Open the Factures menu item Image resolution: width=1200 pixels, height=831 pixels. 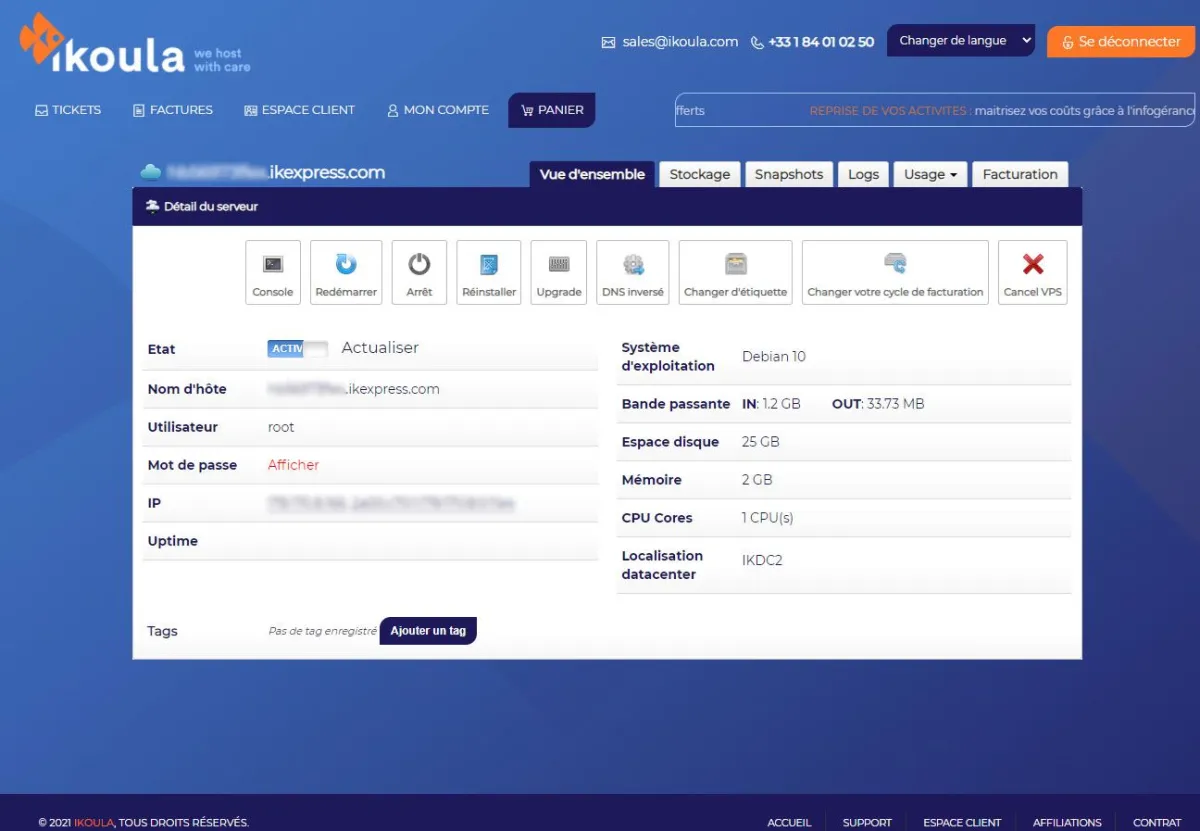(x=173, y=110)
